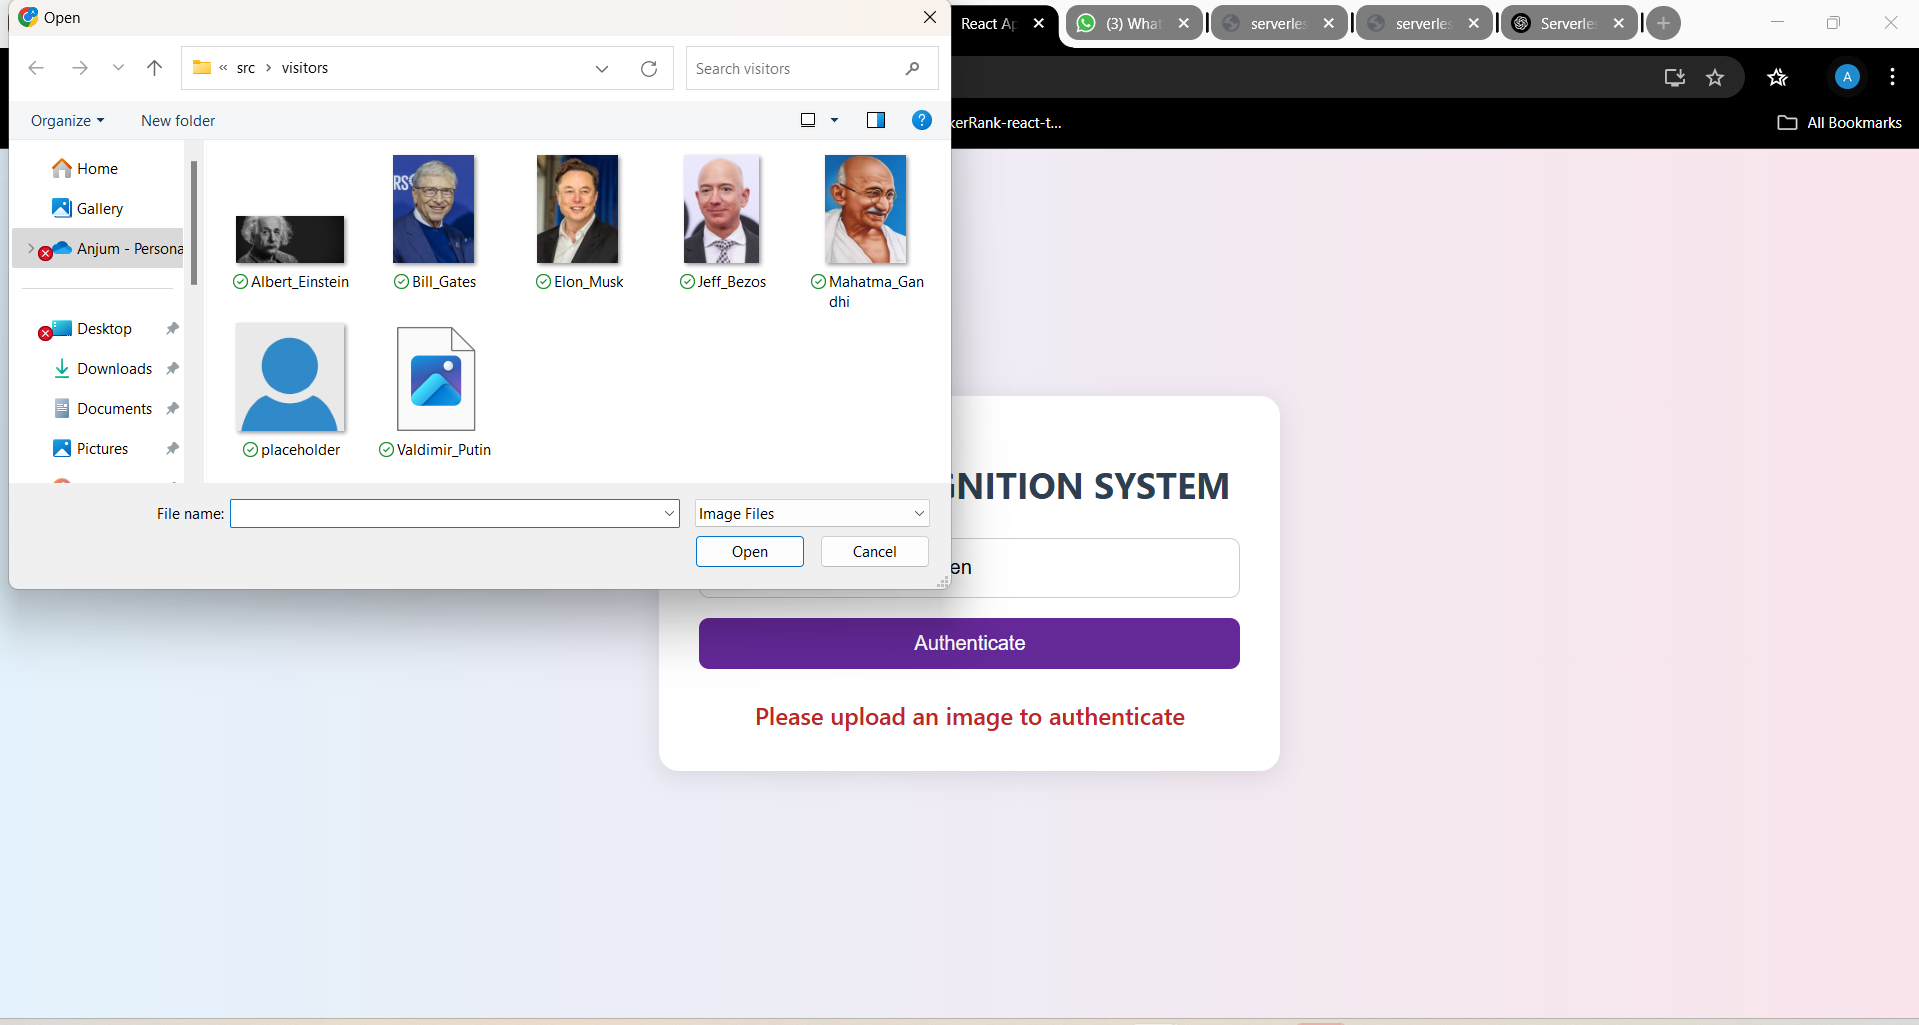Expand the File name dropdown arrow
The image size is (1919, 1025).
coord(669,514)
